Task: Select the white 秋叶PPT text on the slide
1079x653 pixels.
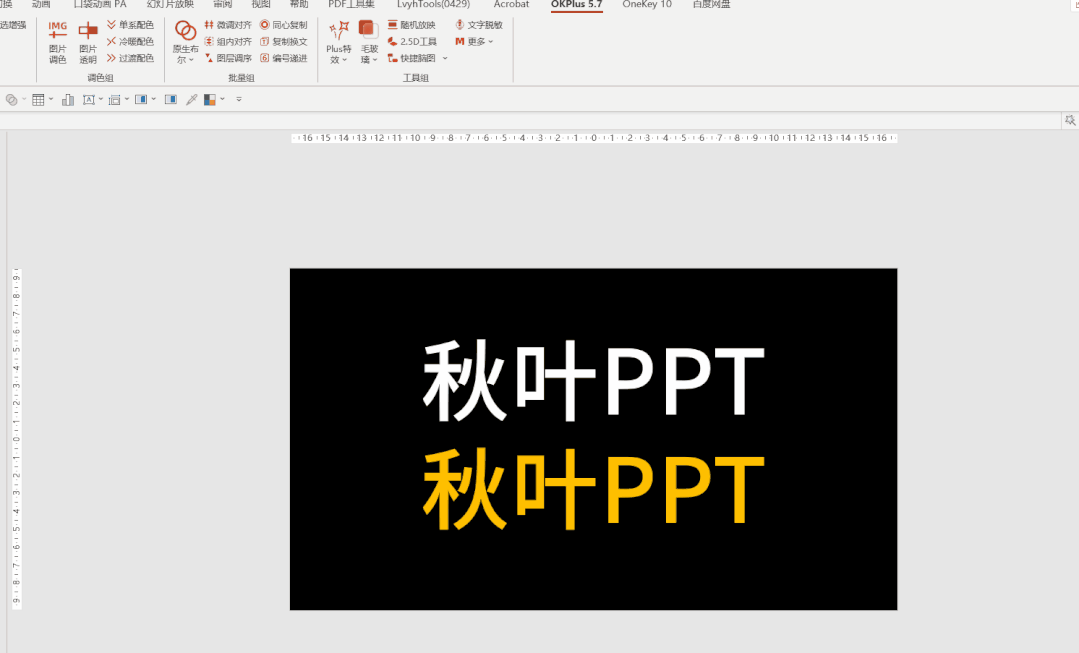Action: [x=593, y=381]
